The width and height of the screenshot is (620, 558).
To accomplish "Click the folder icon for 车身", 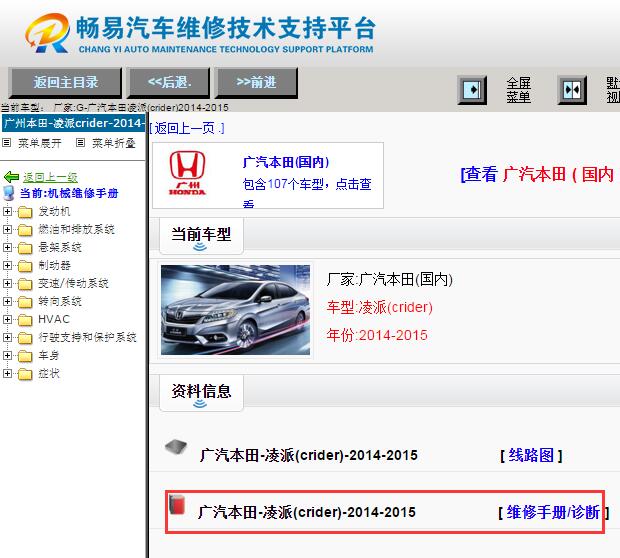I will click(25, 356).
